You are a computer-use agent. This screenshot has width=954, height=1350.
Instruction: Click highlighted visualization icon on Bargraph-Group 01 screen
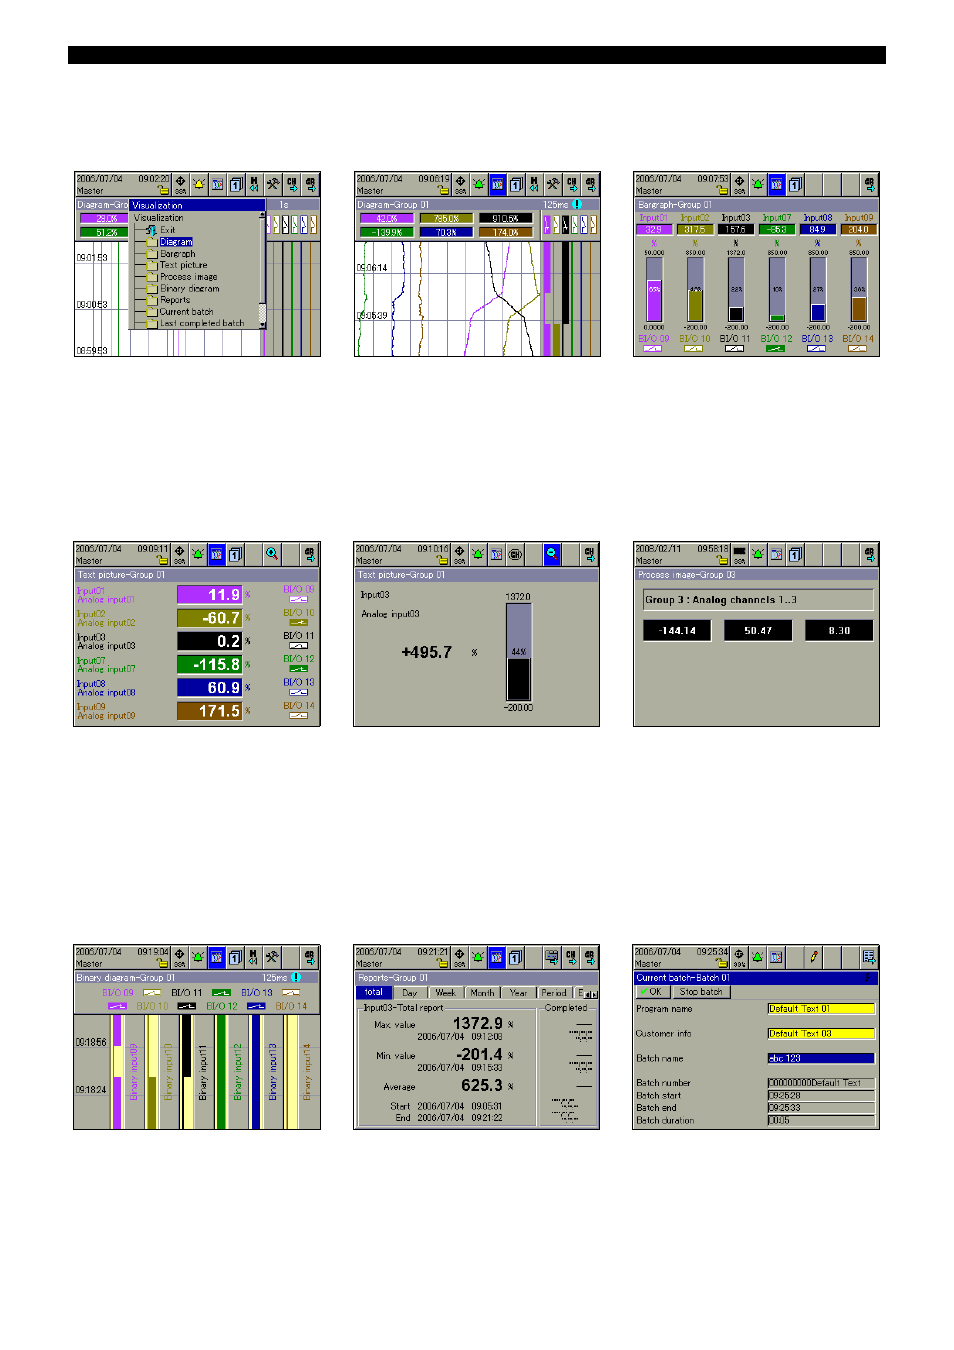point(776,184)
